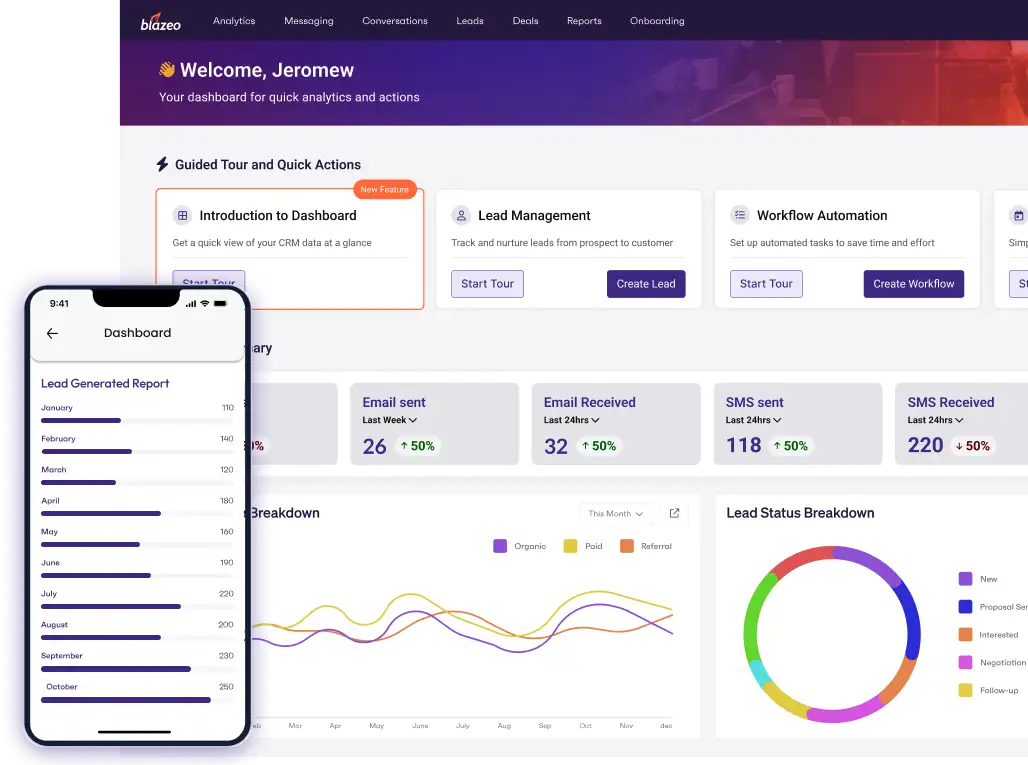1028x765 pixels.
Task: Open the Last Week dropdown on Email sent card
Action: click(389, 421)
